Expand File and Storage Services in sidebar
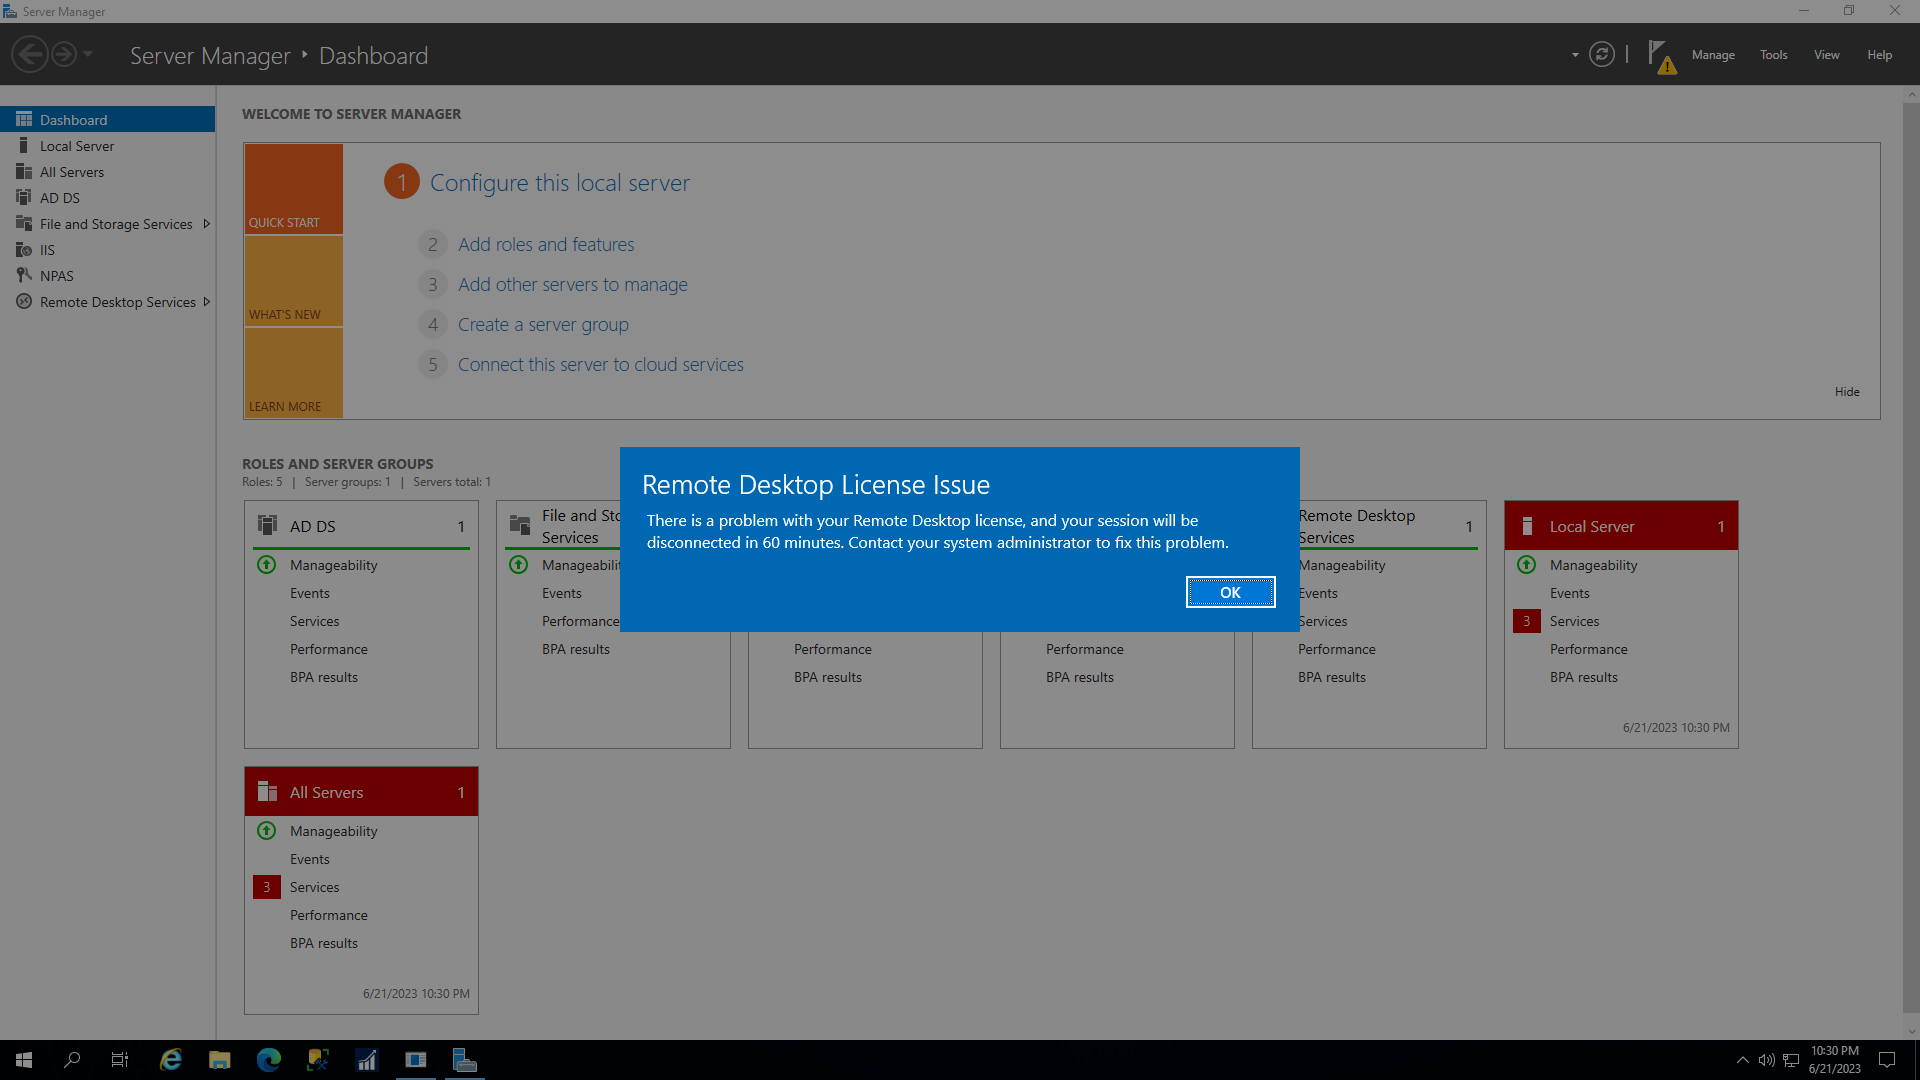The height and width of the screenshot is (1080, 1920). click(x=206, y=223)
